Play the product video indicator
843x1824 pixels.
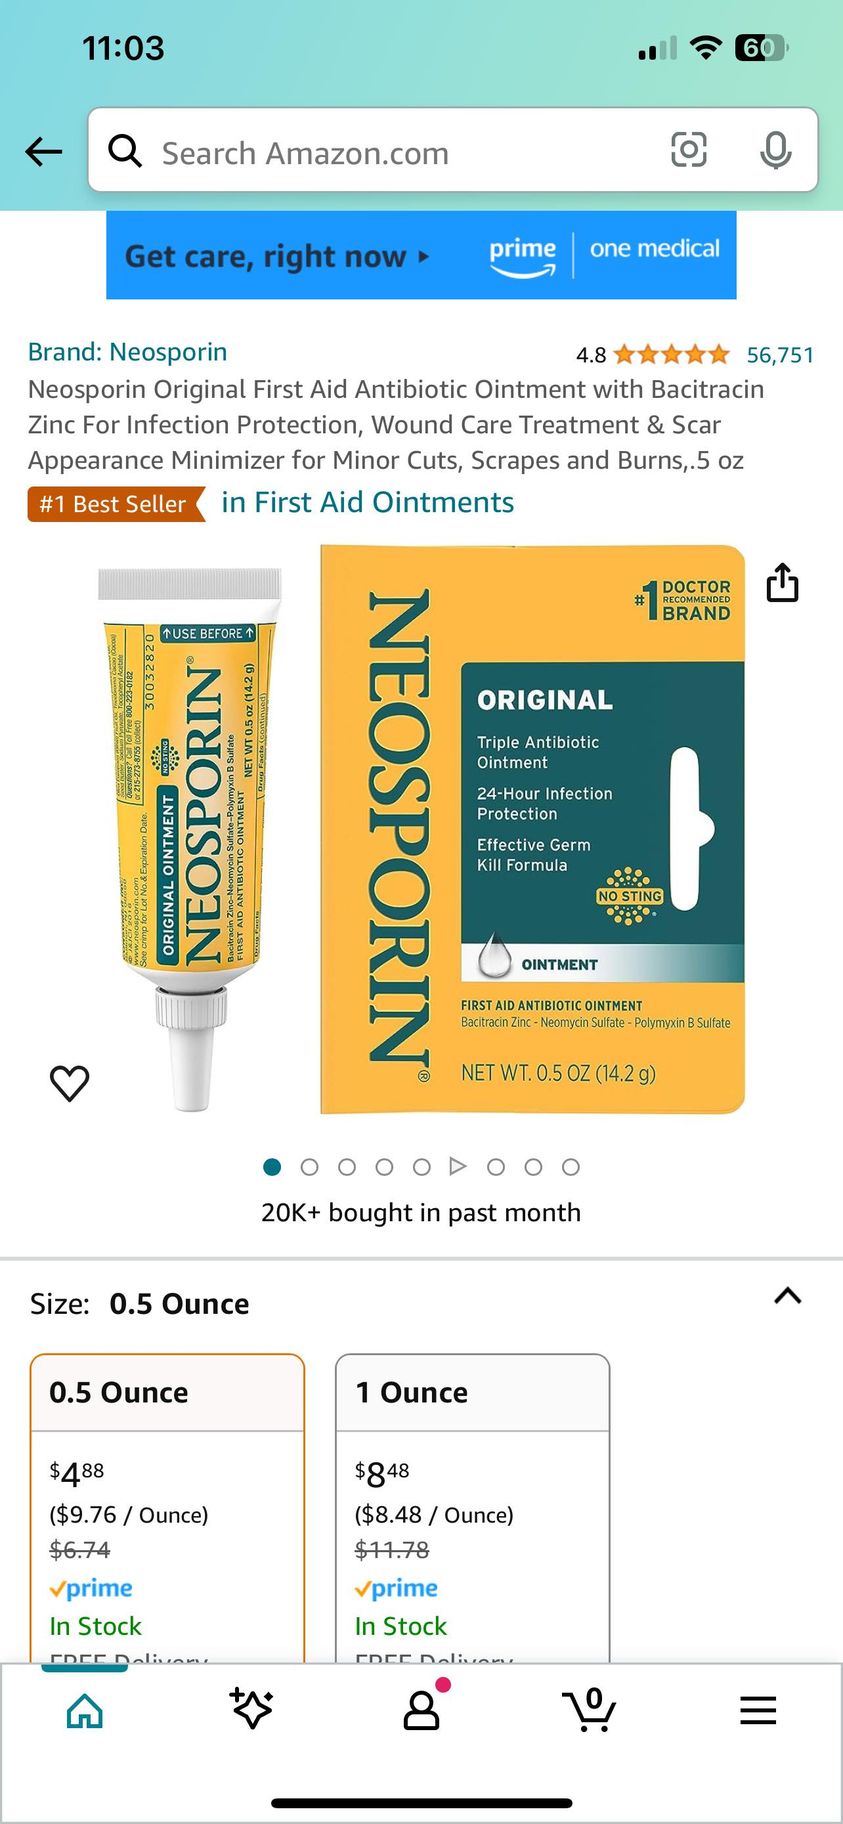458,1166
